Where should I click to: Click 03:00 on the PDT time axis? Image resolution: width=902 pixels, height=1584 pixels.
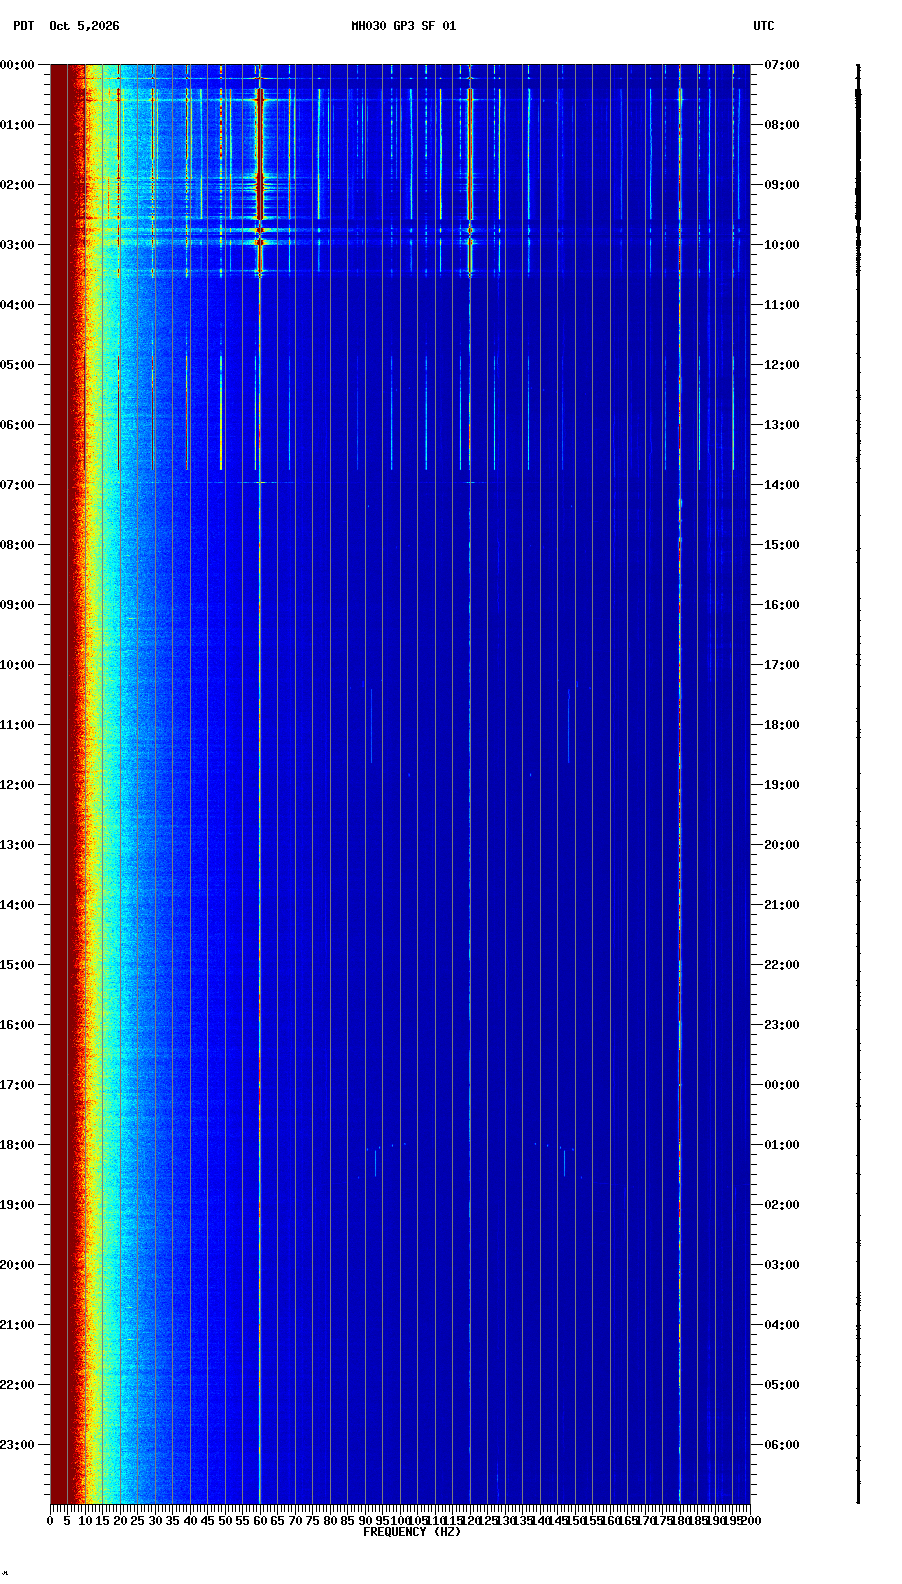pyautogui.click(x=17, y=245)
